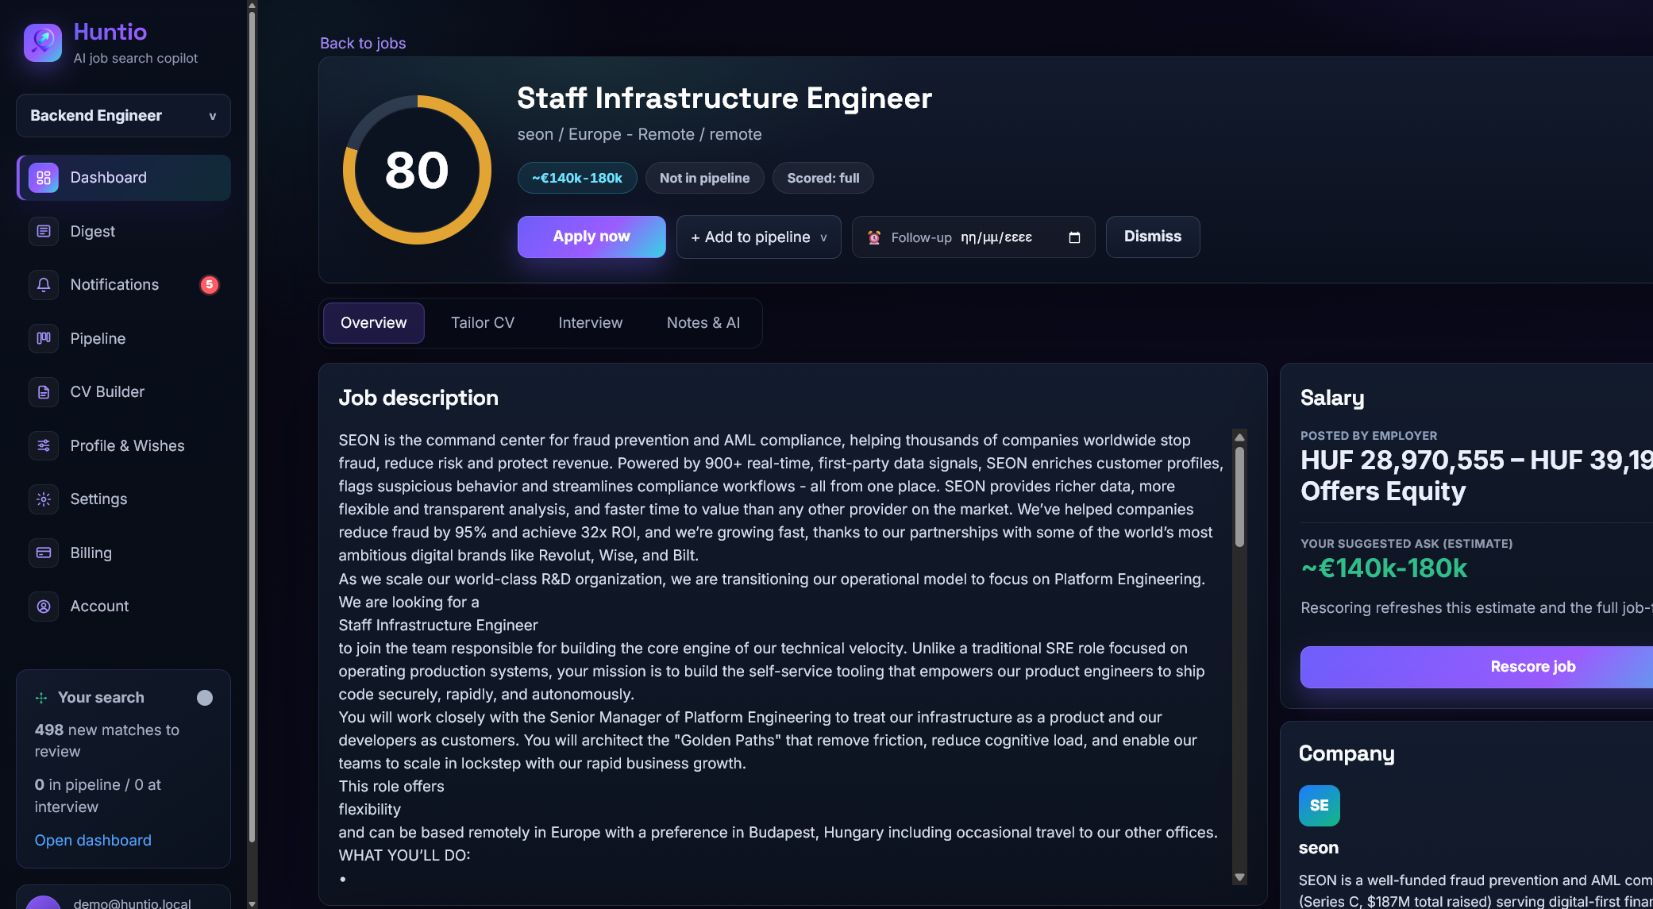The width and height of the screenshot is (1653, 909).
Task: Click the Billing card icon
Action: (x=43, y=552)
